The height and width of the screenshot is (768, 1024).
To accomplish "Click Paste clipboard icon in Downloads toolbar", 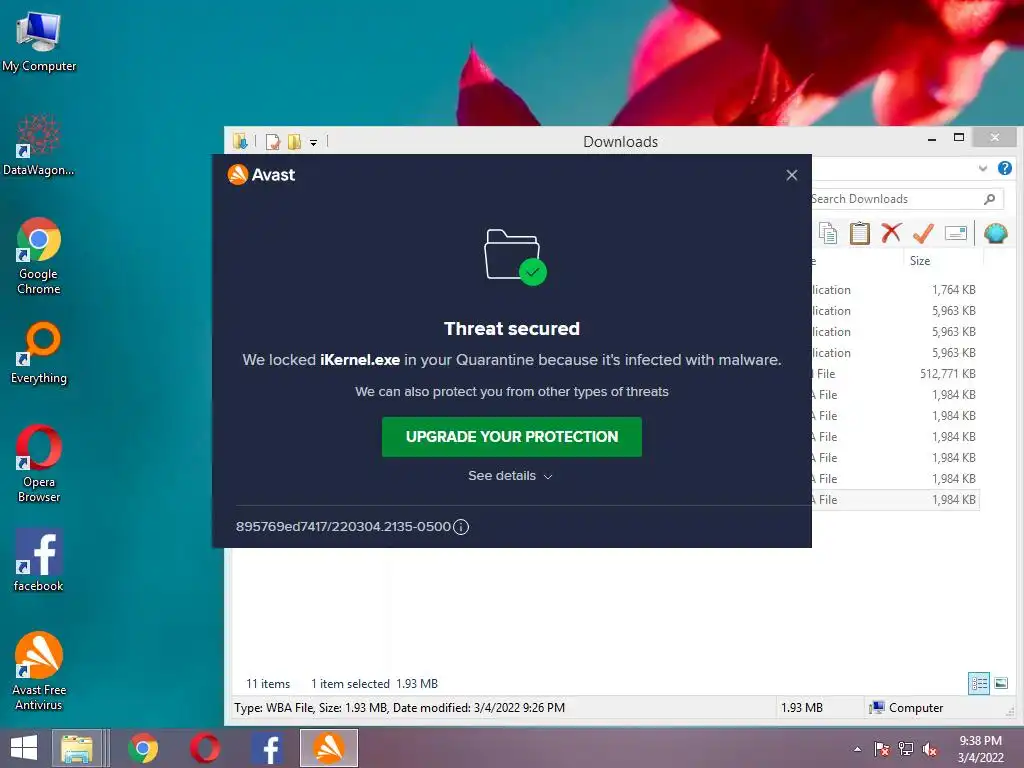I will (859, 233).
